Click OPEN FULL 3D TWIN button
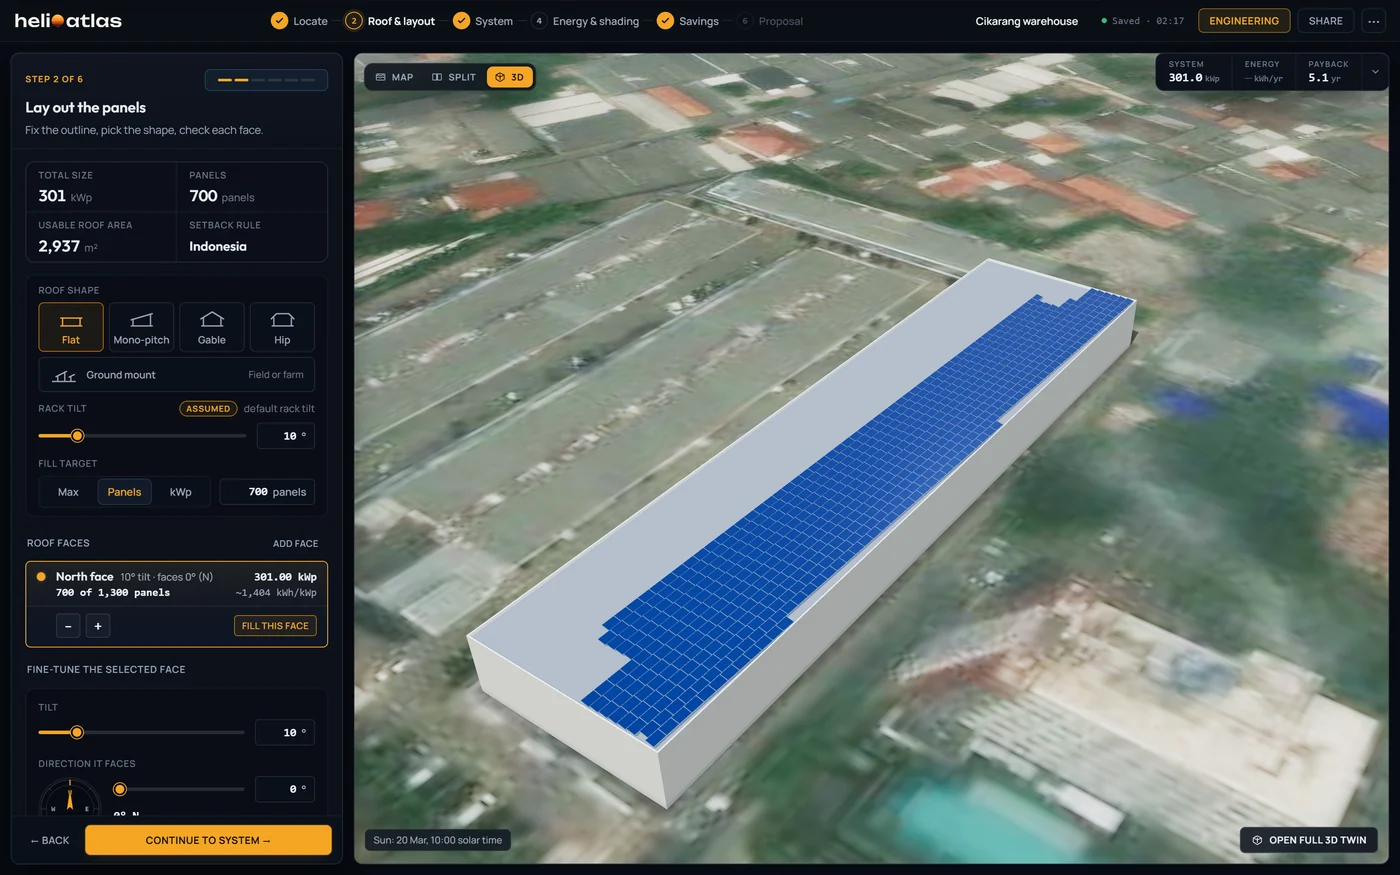 click(x=1309, y=840)
